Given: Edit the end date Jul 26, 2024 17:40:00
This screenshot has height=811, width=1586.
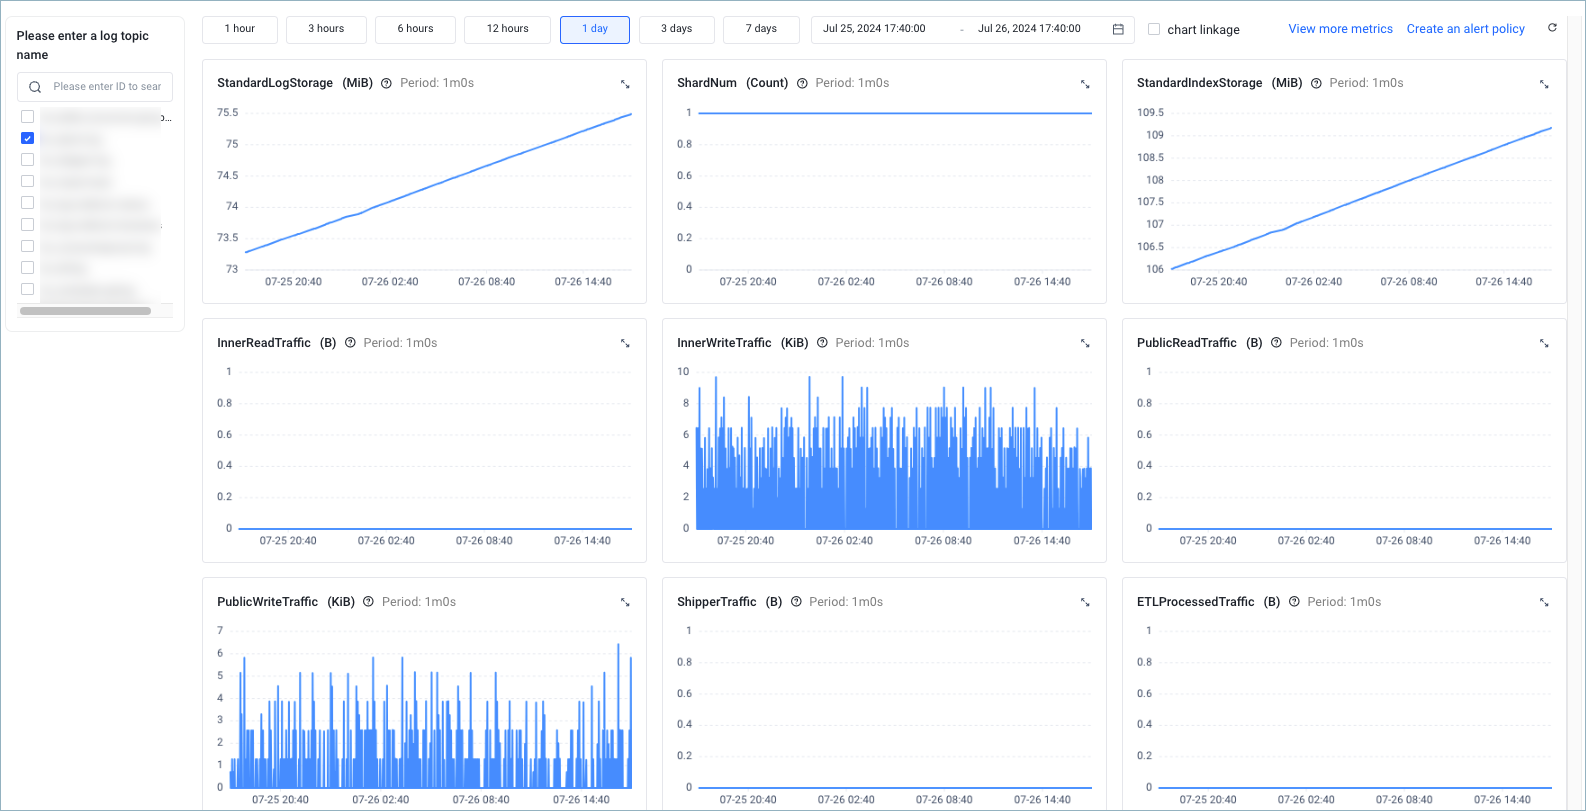Looking at the screenshot, I should click(1029, 29).
